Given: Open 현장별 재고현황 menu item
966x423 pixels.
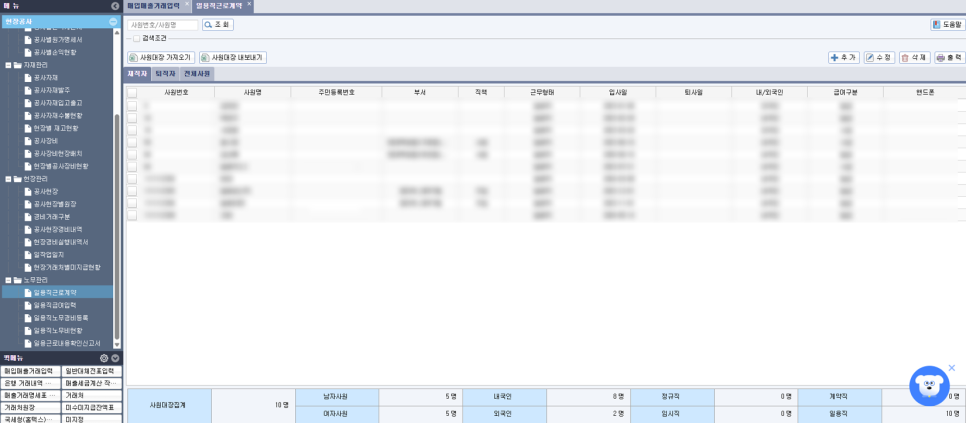Looking at the screenshot, I should pyautogui.click(x=55, y=128).
